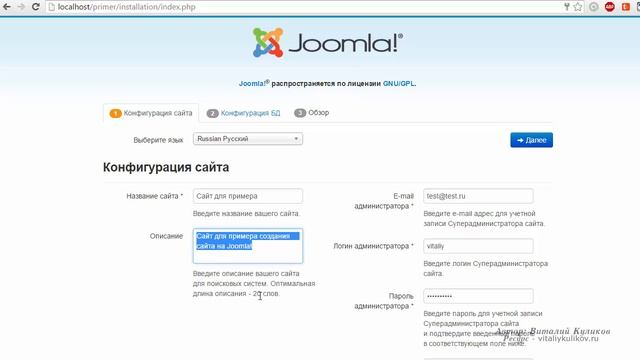Click the orange extension icon in the toolbar
Viewport: 640px width, 360px height.
point(626,7)
